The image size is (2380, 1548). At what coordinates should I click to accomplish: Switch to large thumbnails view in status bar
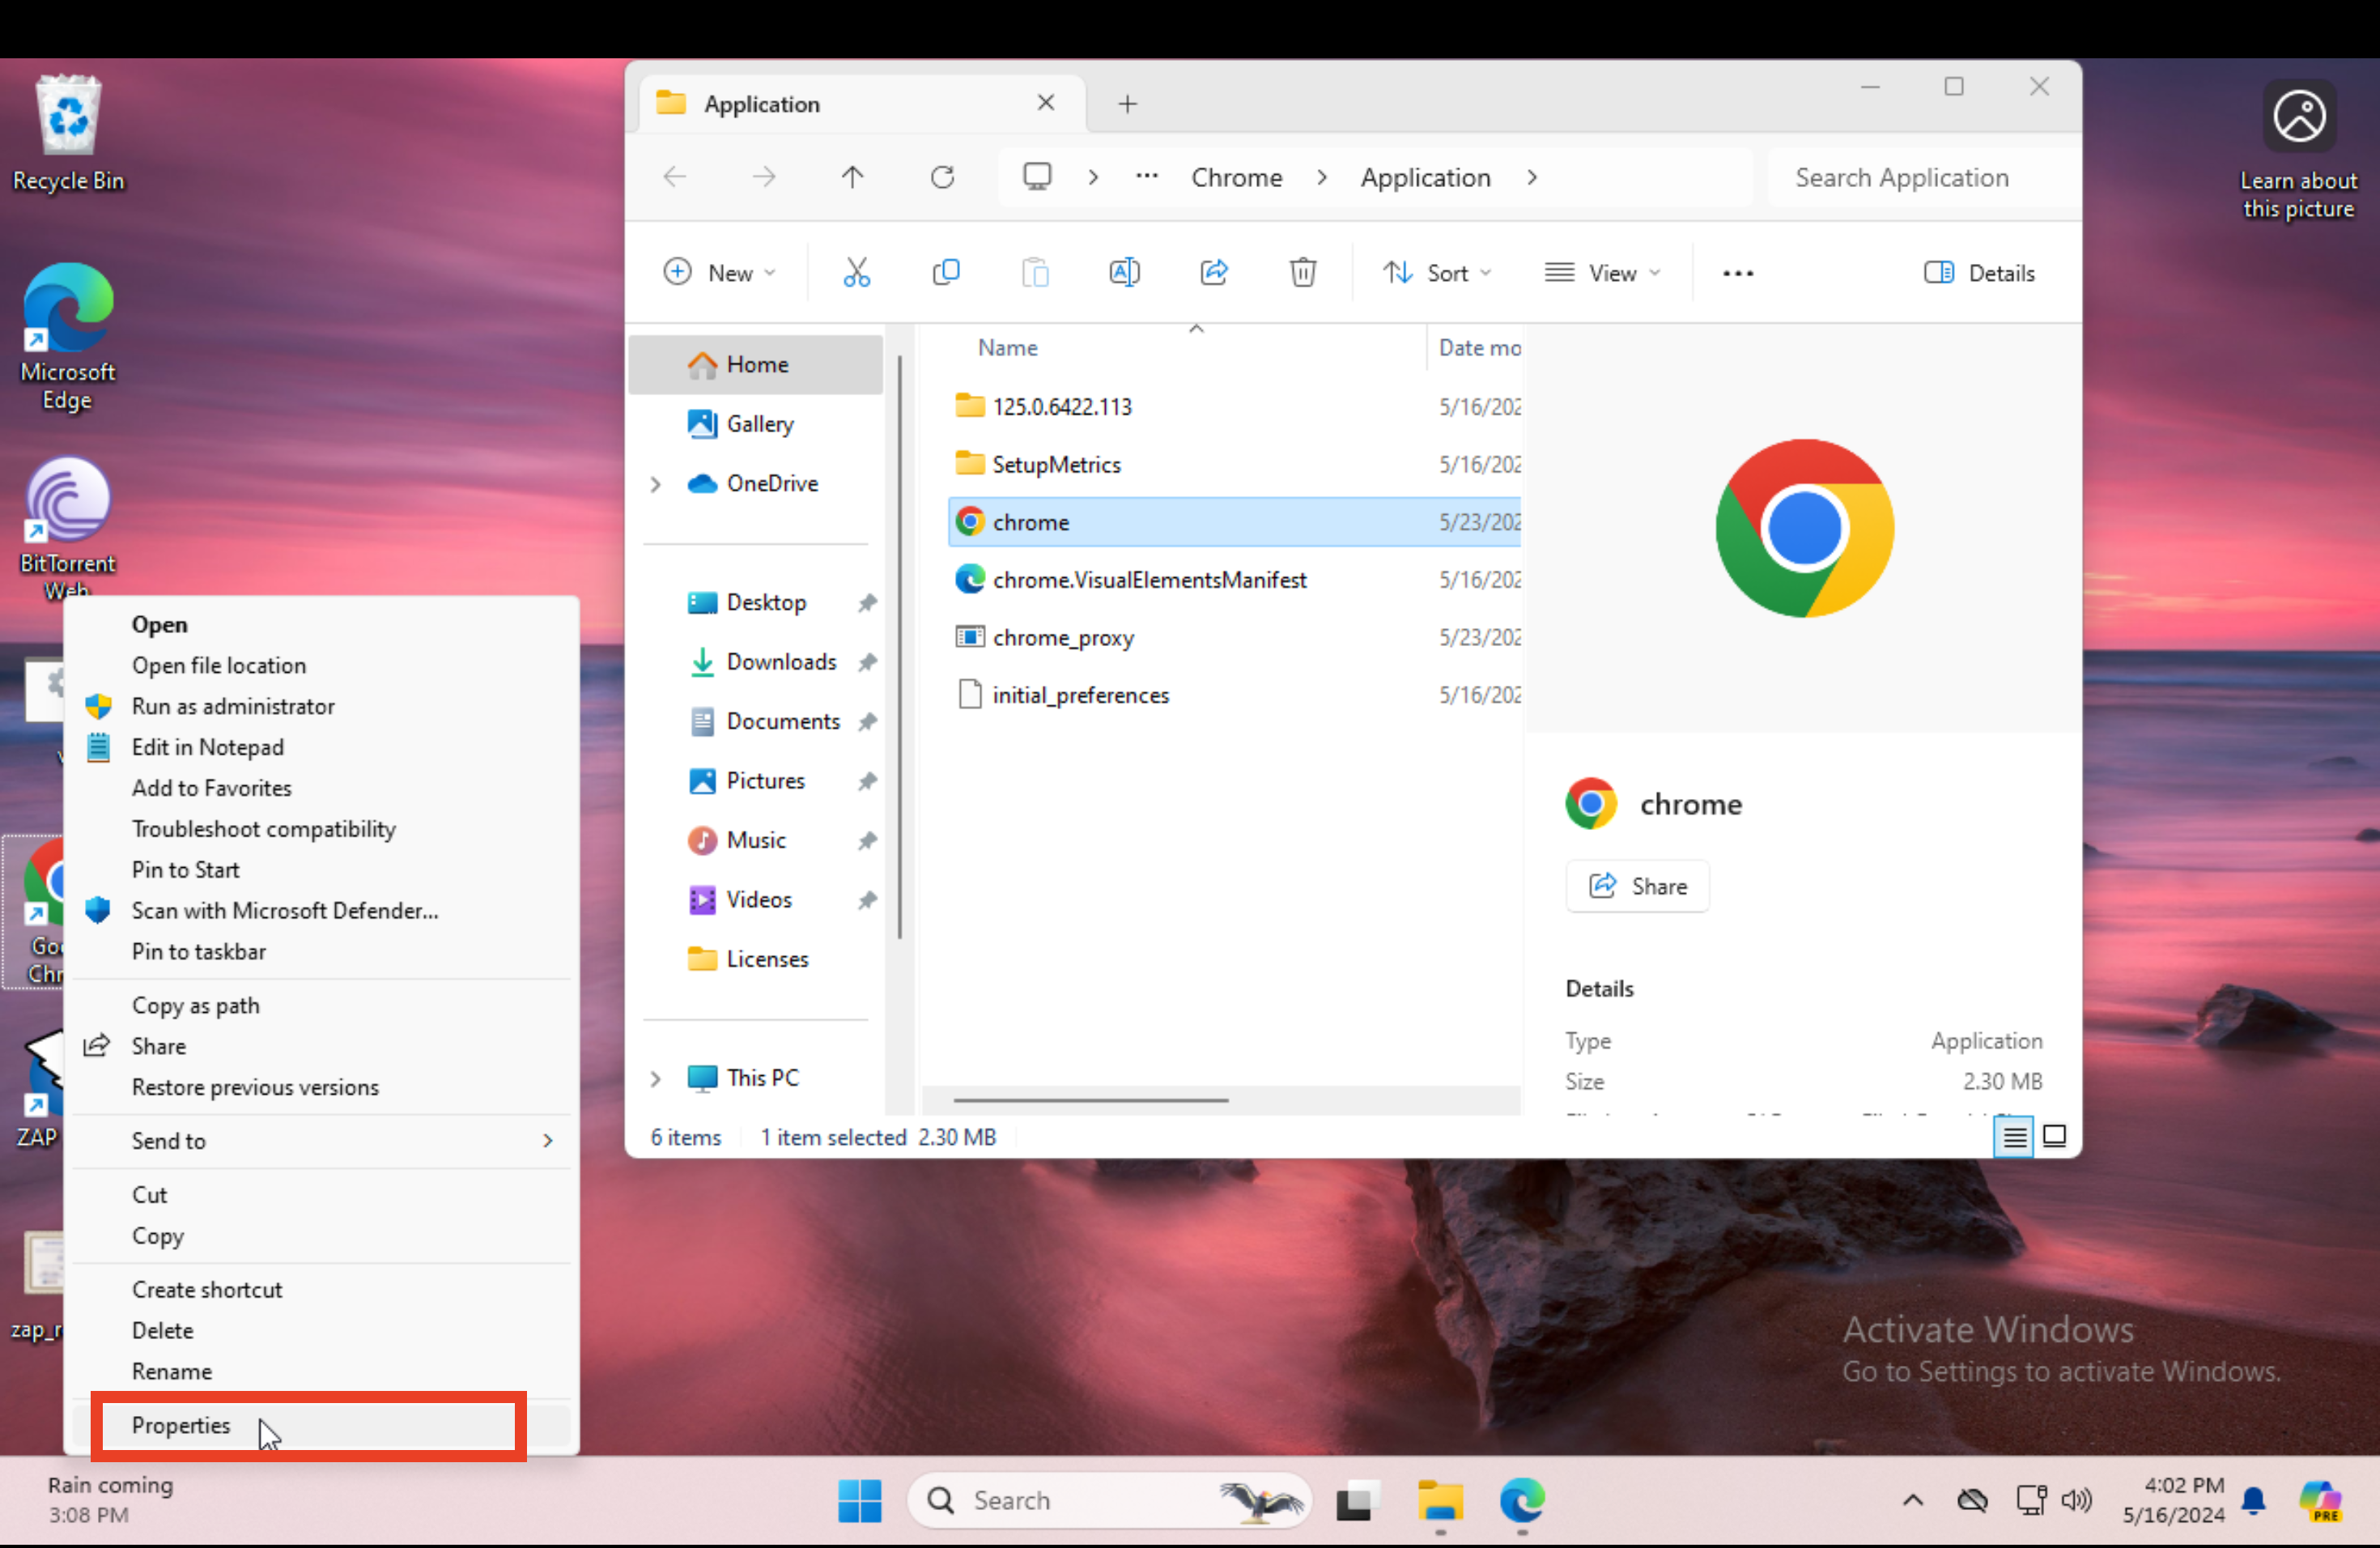pos(2054,1137)
